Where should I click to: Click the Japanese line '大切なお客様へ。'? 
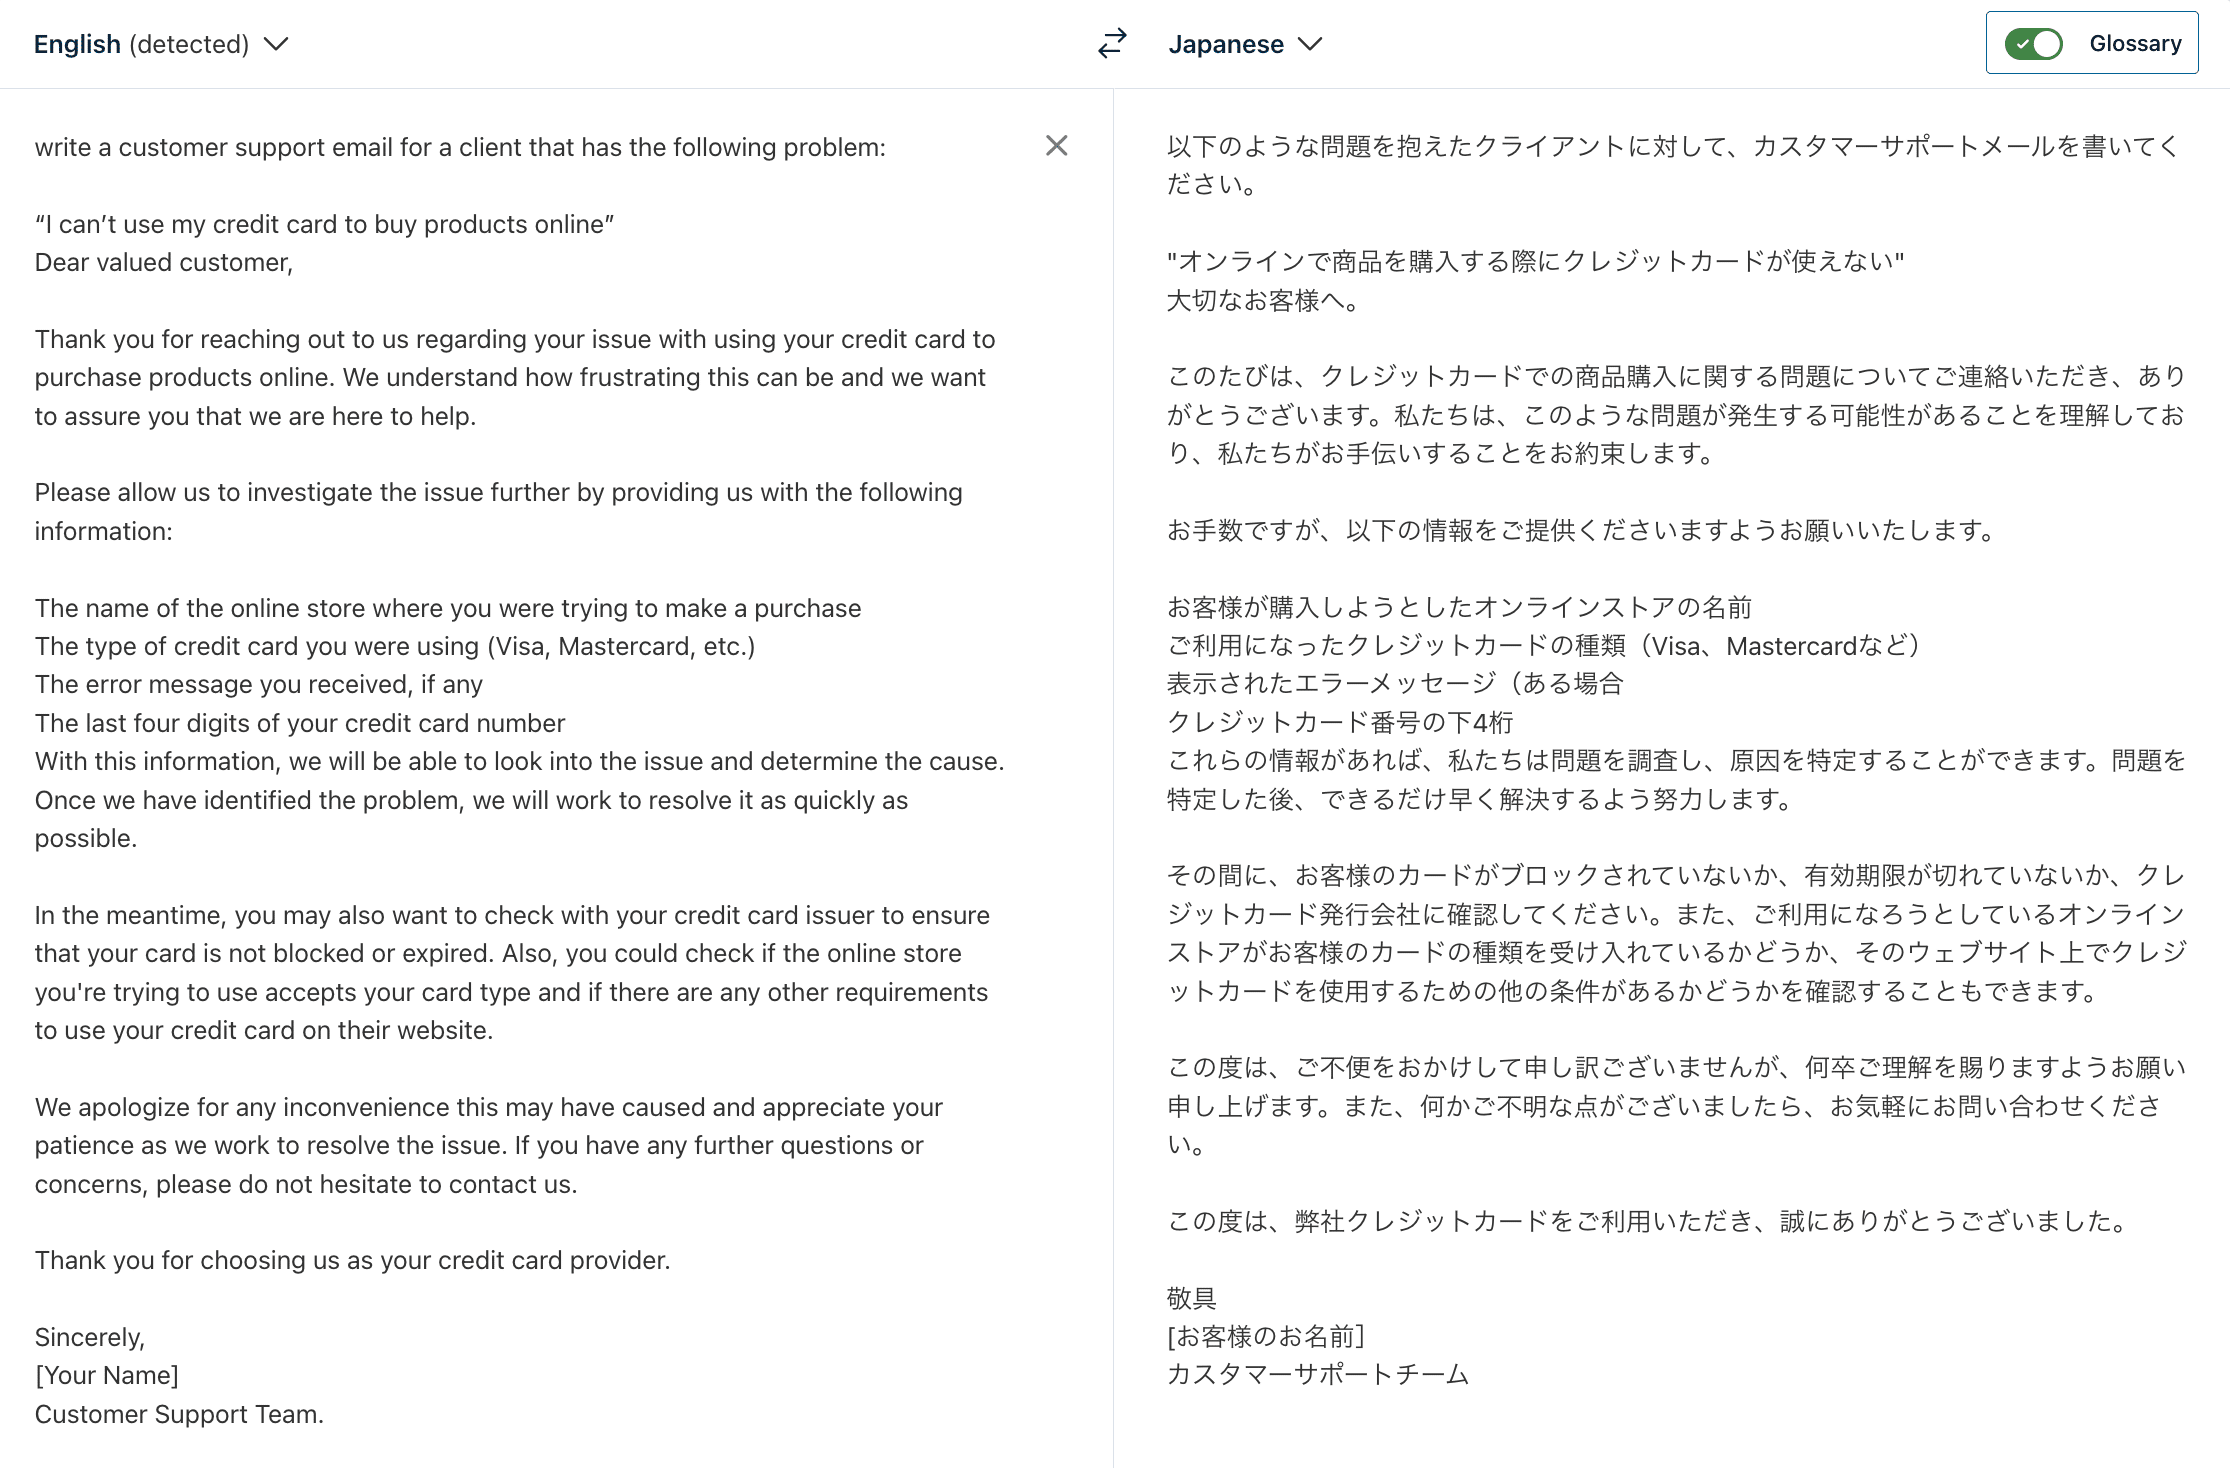click(x=1263, y=300)
